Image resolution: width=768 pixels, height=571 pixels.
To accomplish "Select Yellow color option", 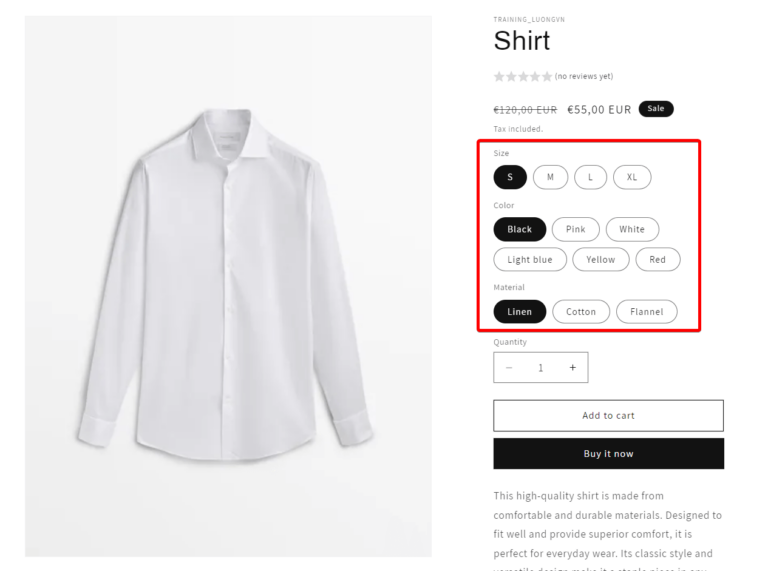I will tap(600, 260).
